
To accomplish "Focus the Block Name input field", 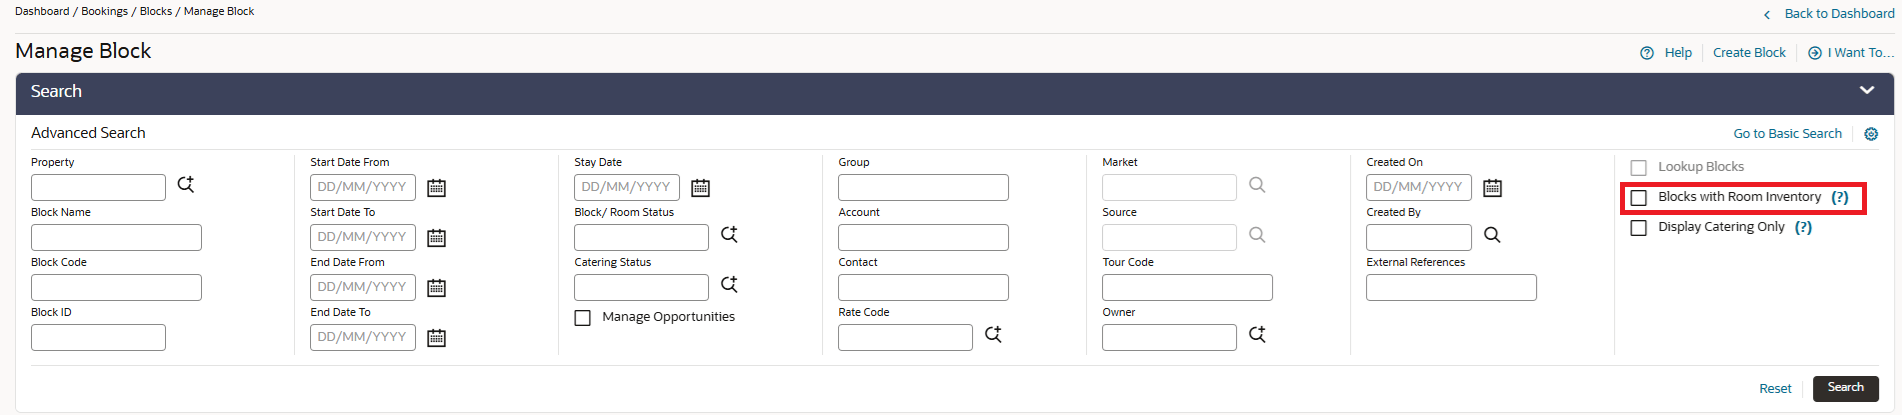I will pyautogui.click(x=116, y=238).
